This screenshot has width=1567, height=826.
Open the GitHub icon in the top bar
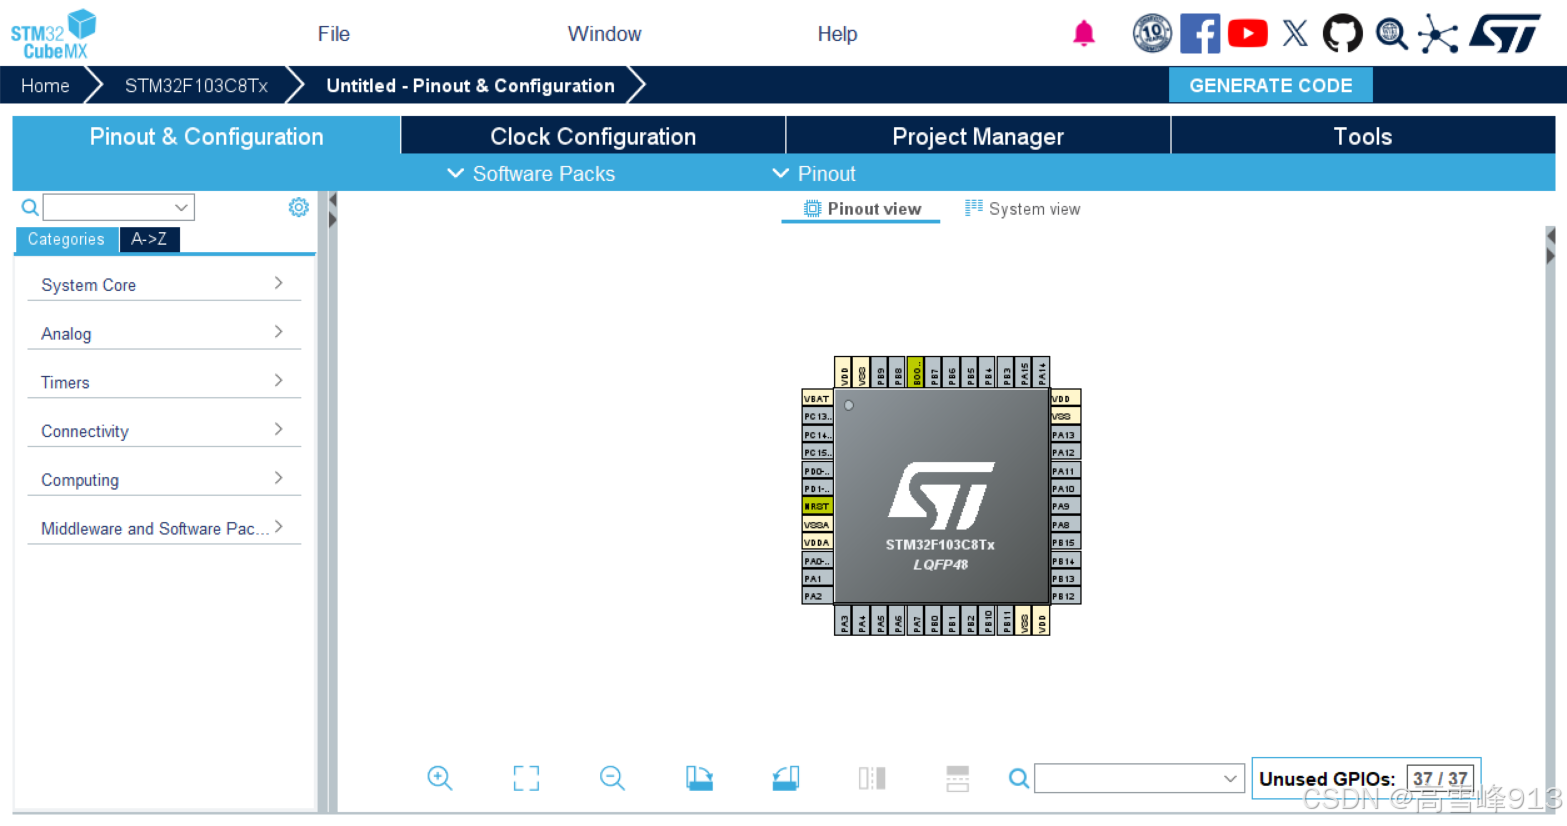pos(1342,33)
